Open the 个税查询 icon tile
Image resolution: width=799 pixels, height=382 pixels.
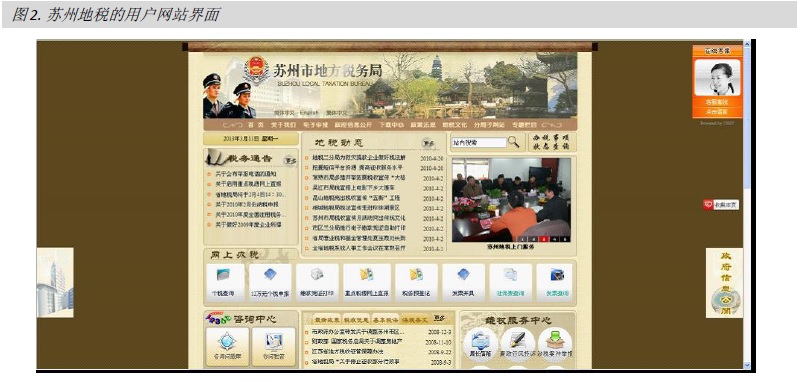[x=225, y=283]
